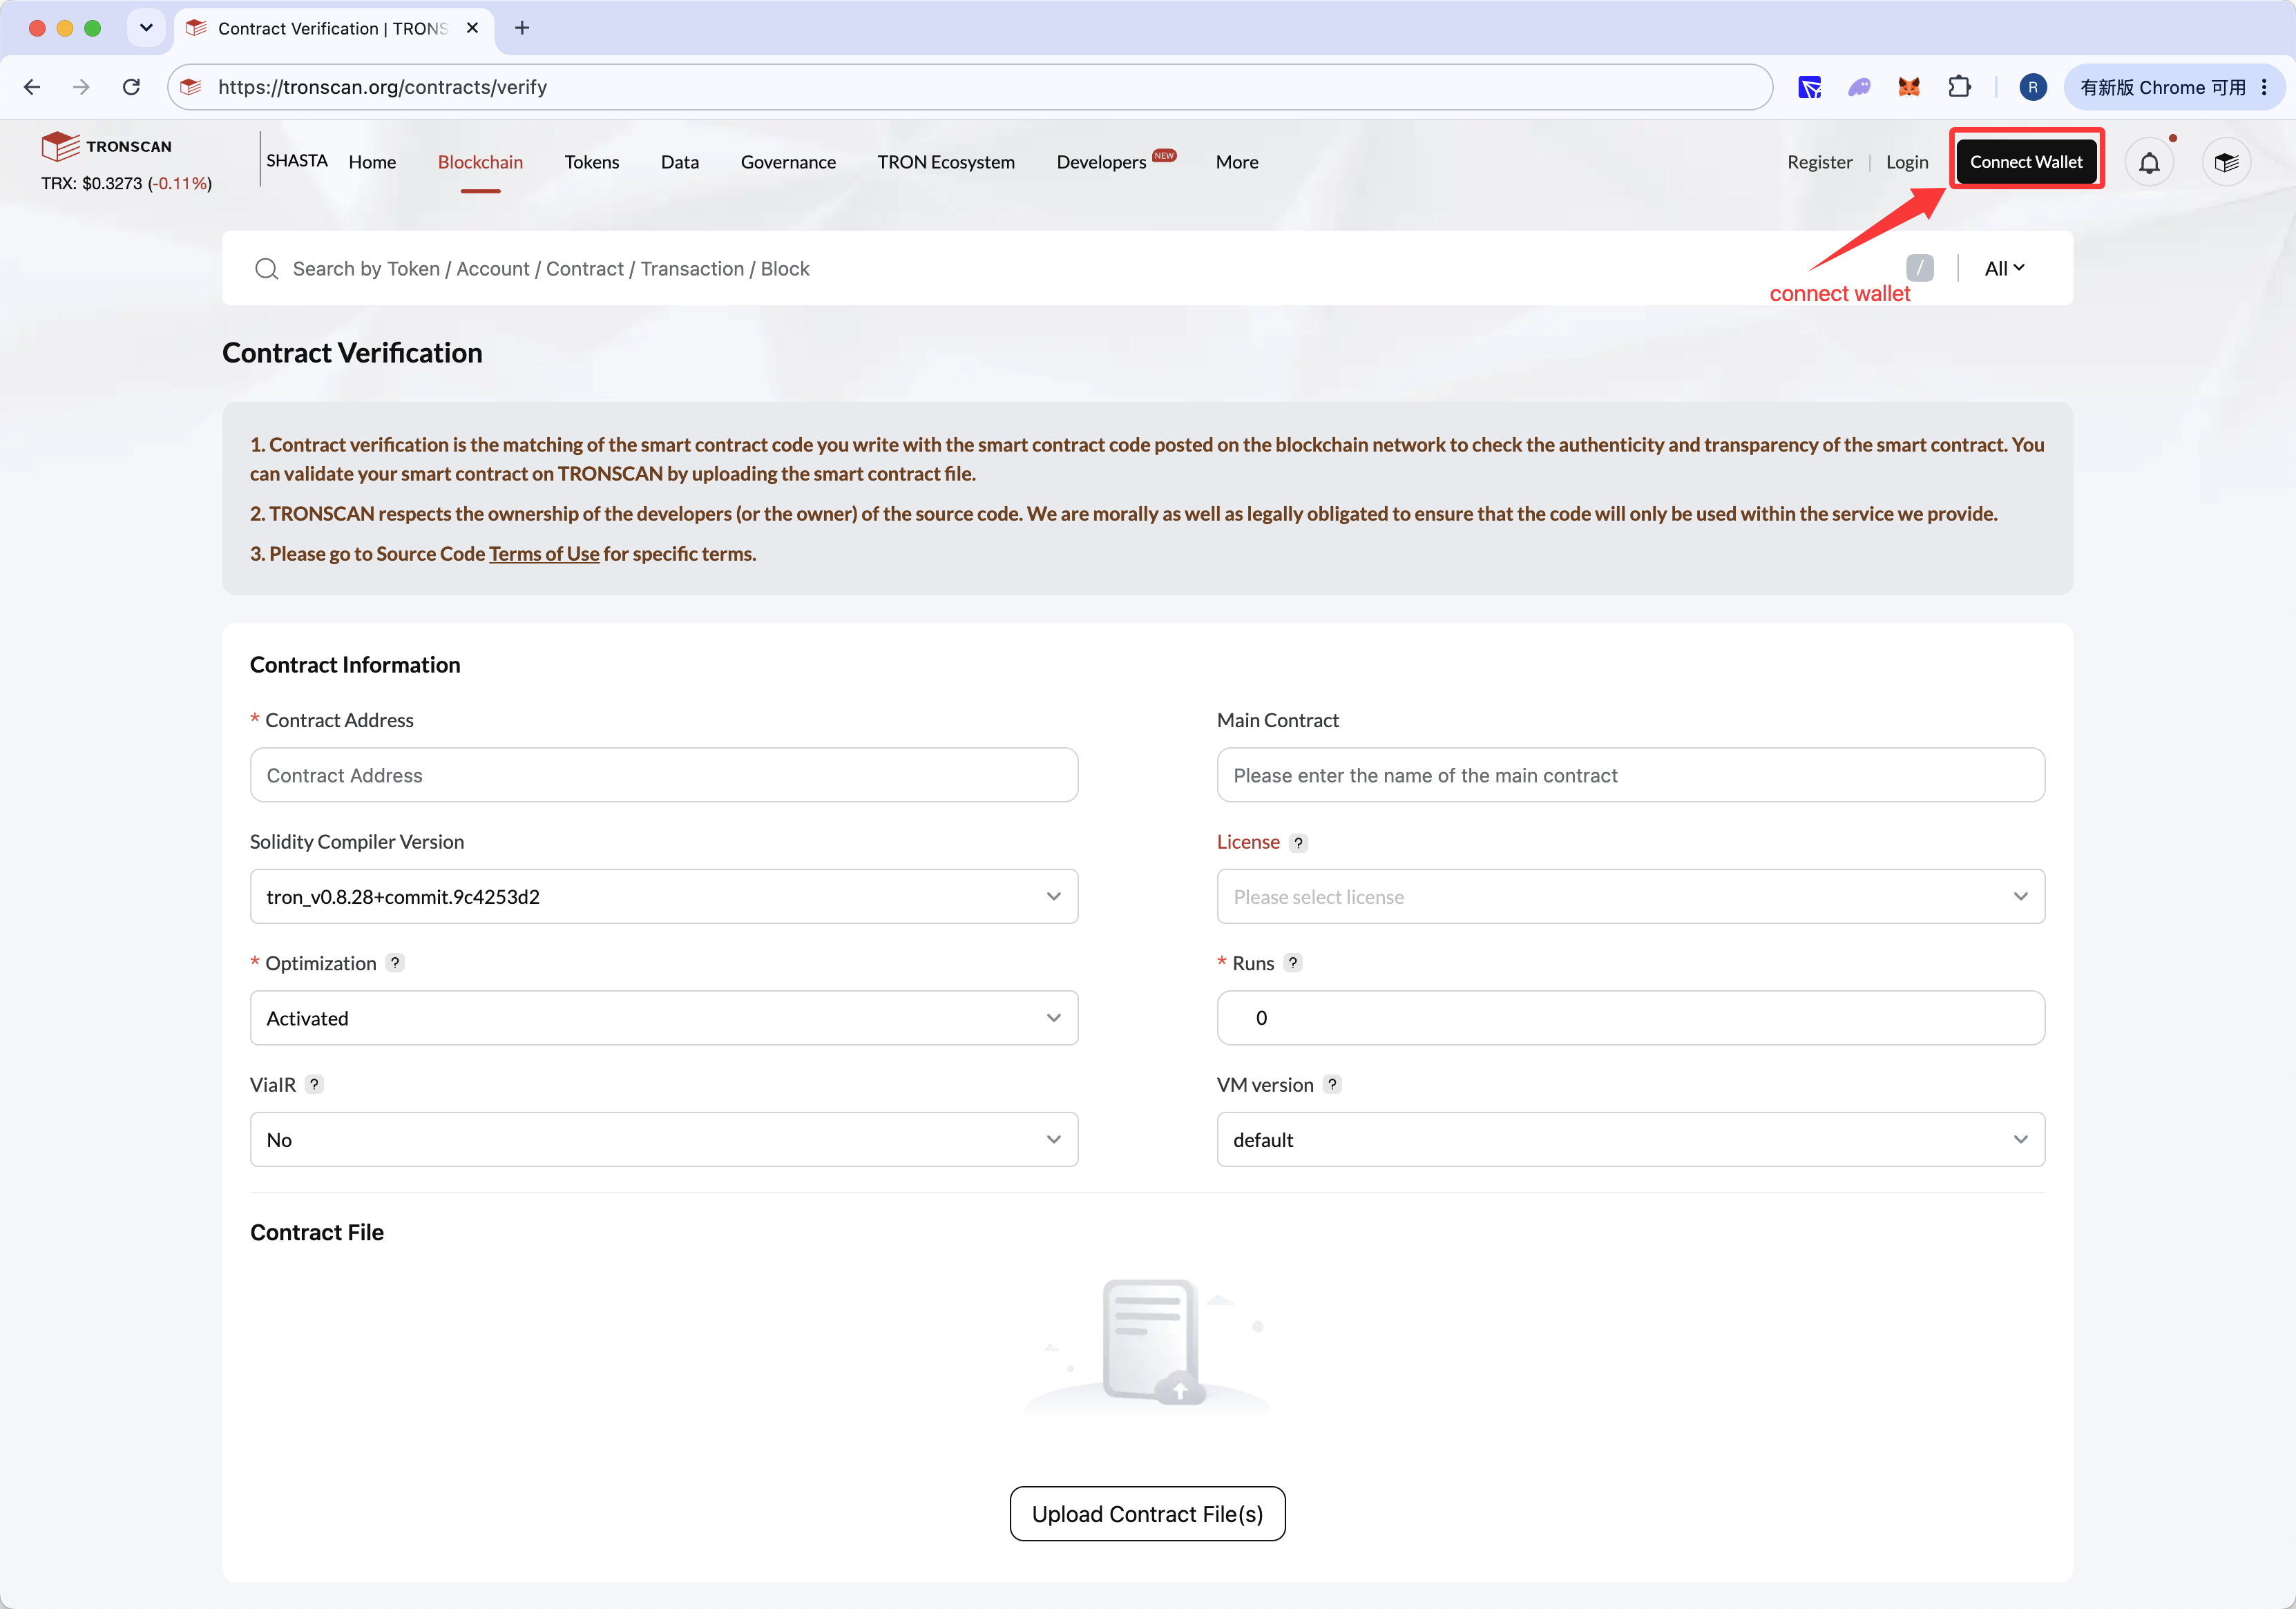Image resolution: width=2296 pixels, height=1609 pixels.
Task: Click the SHASTA network label
Action: pyautogui.click(x=297, y=161)
